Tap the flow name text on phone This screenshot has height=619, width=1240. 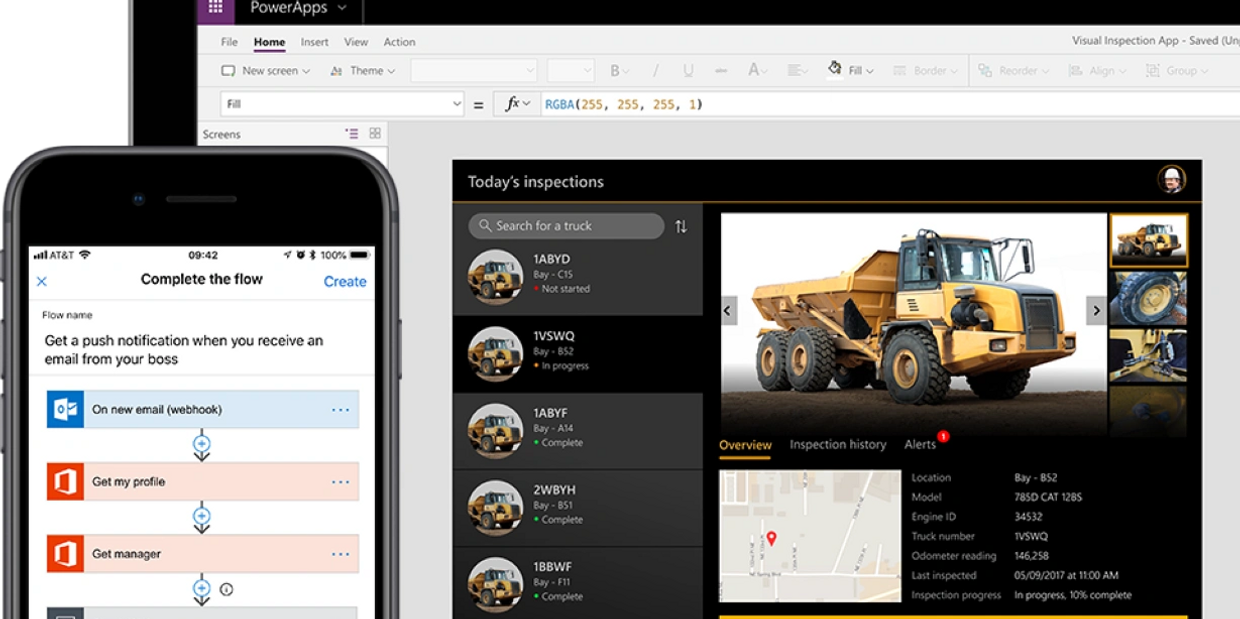click(184, 350)
